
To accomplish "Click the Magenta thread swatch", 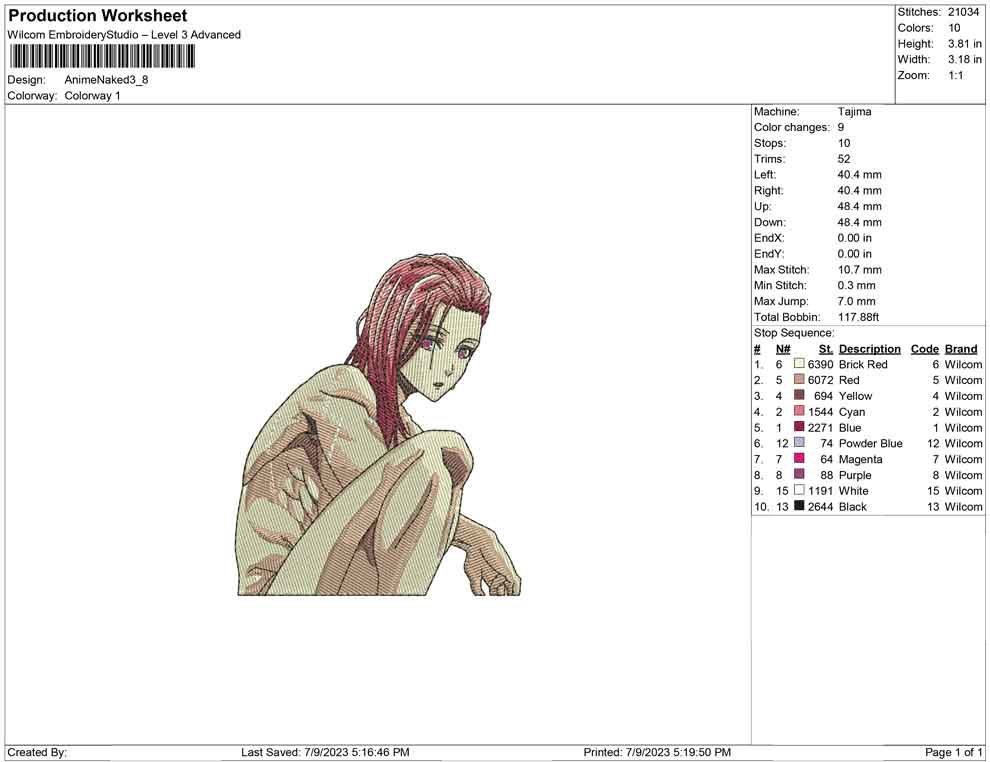I will point(799,458).
